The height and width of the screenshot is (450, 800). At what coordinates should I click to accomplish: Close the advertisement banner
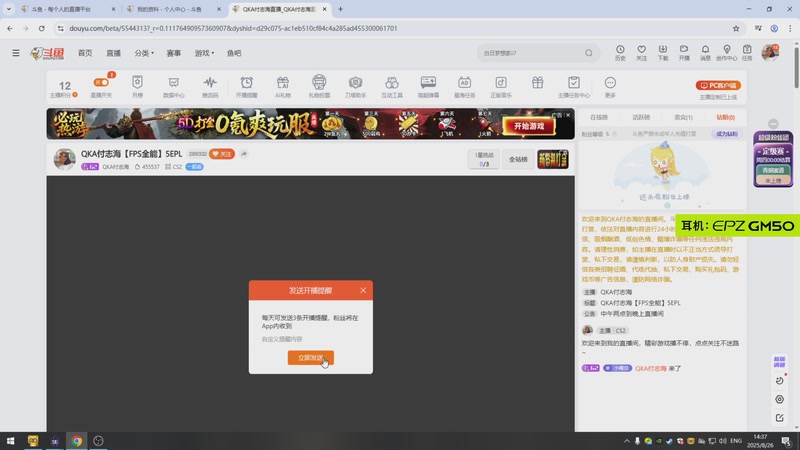pos(568,115)
